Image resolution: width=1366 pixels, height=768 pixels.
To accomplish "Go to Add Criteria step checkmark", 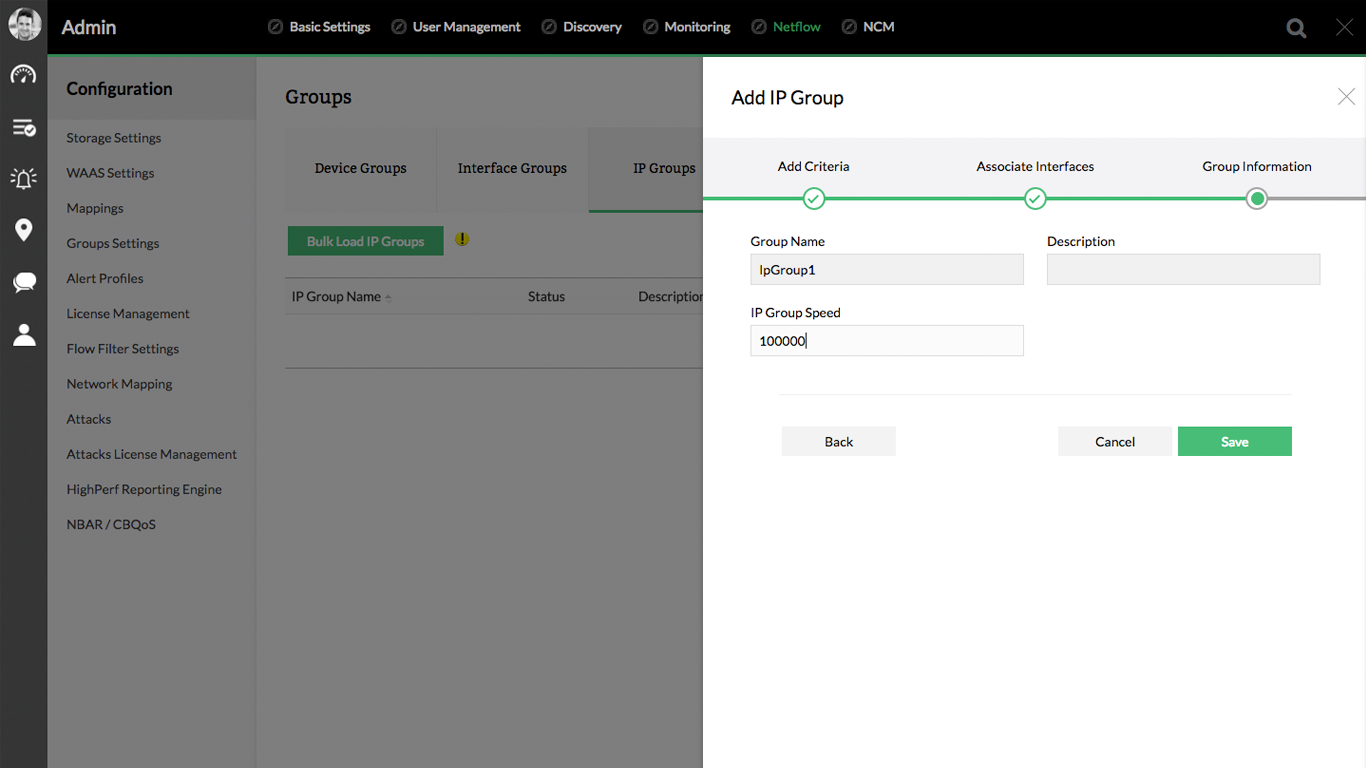I will point(814,199).
